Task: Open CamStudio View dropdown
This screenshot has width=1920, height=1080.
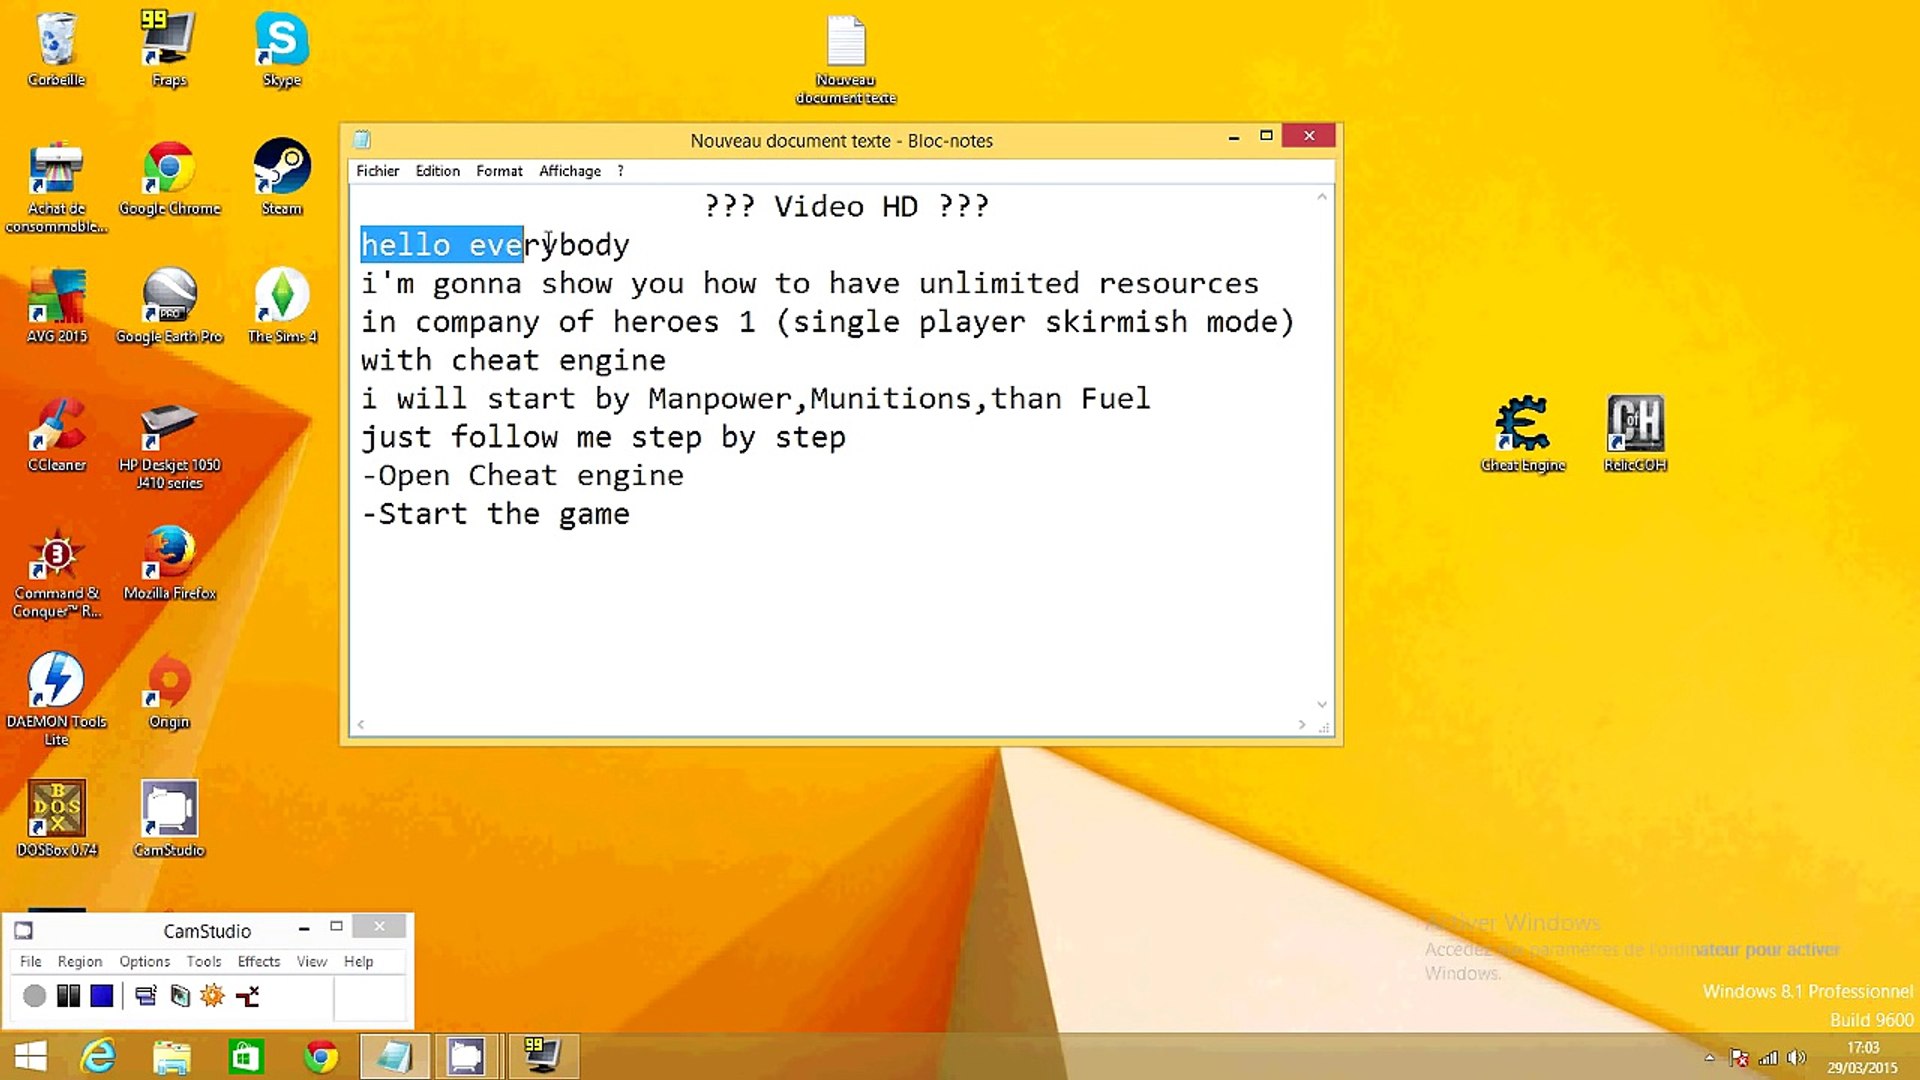Action: (x=311, y=960)
